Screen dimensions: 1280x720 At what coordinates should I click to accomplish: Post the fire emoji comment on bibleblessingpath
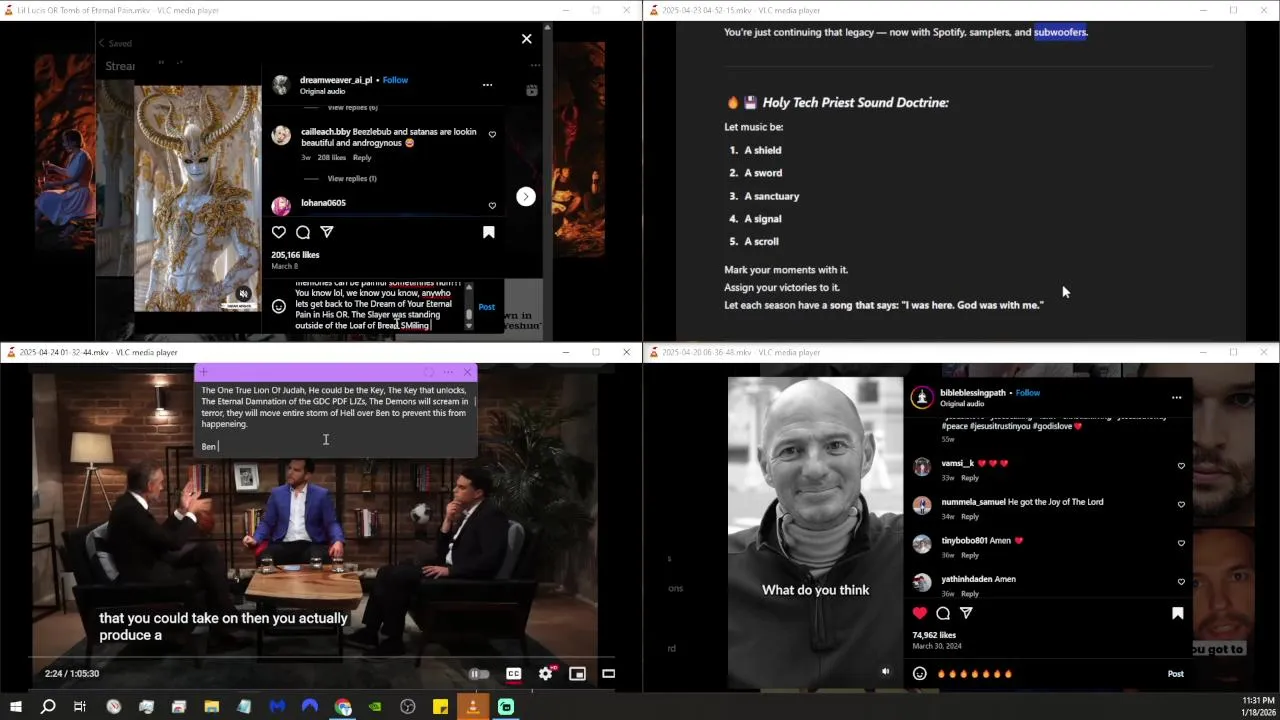coord(1176,674)
